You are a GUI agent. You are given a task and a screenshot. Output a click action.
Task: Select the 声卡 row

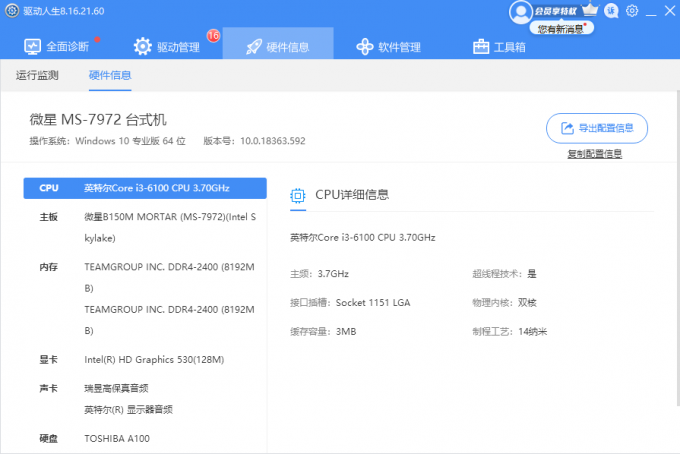pos(145,399)
